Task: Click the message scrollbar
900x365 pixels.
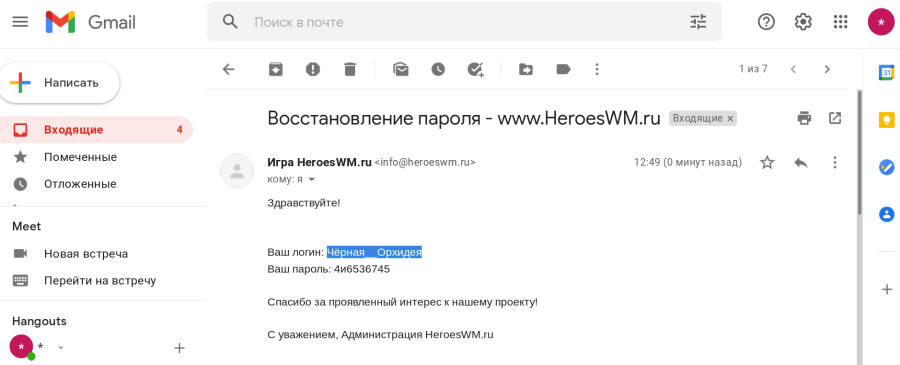Action: click(x=859, y=152)
